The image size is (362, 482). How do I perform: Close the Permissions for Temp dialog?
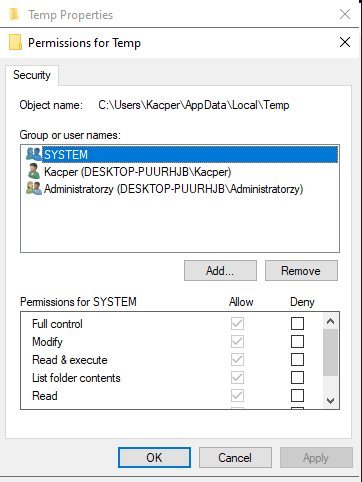tap(345, 42)
